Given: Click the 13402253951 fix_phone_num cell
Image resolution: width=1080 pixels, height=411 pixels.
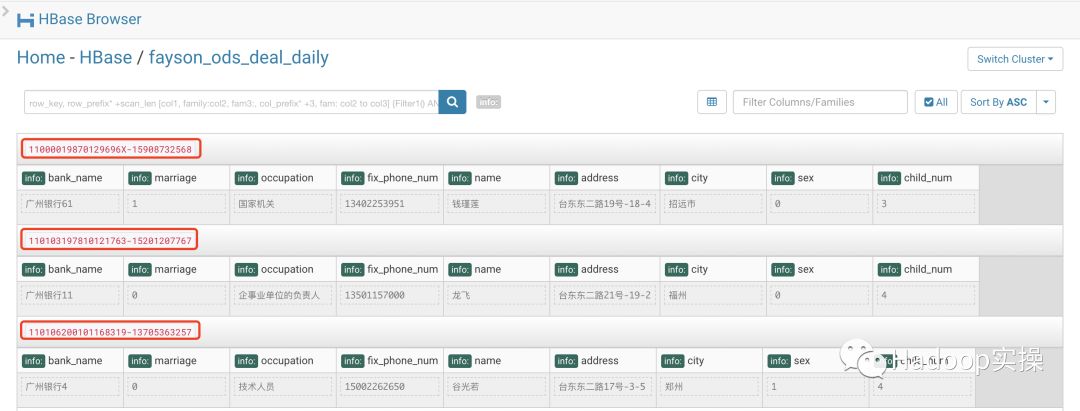Looking at the screenshot, I should pyautogui.click(x=390, y=204).
